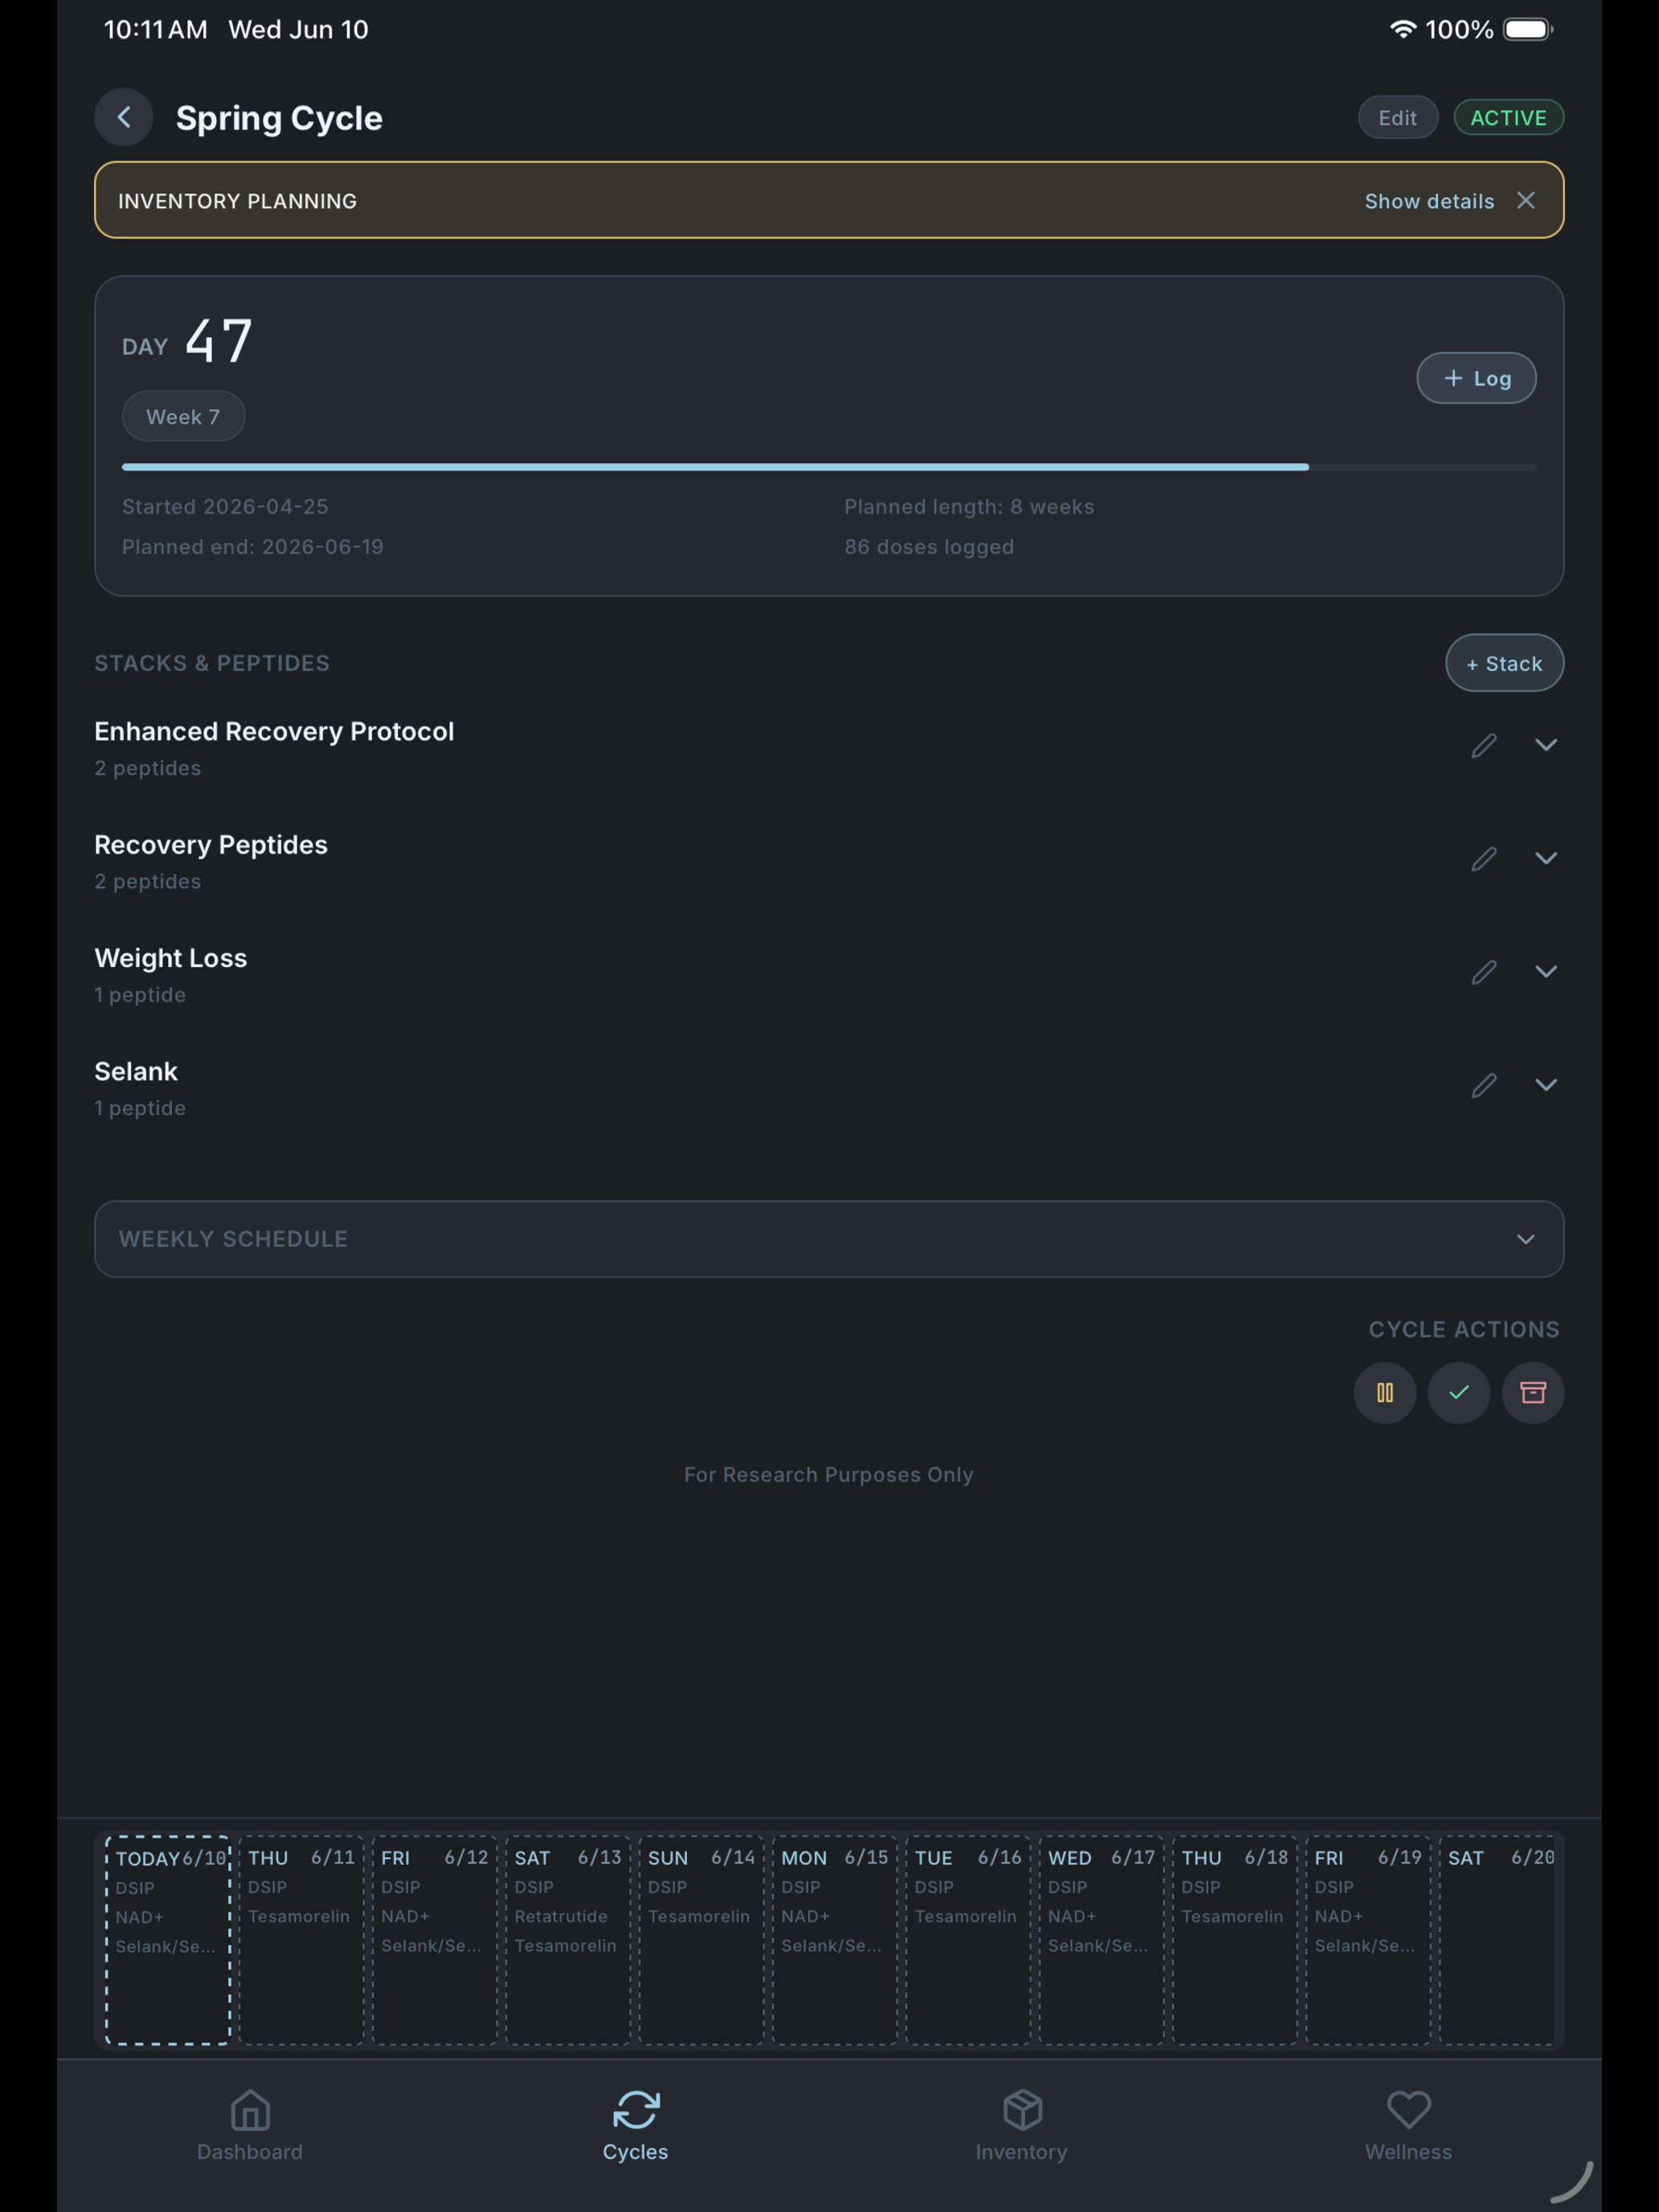Click Retatrutide in SAT 6/13 card
The width and height of the screenshot is (1659, 2212).
click(x=561, y=1916)
